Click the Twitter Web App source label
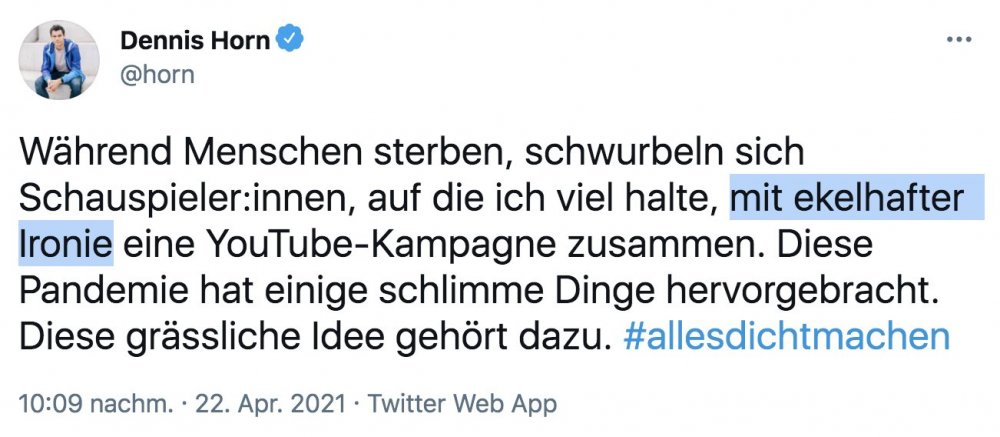This screenshot has height=437, width=1000. (x=462, y=403)
